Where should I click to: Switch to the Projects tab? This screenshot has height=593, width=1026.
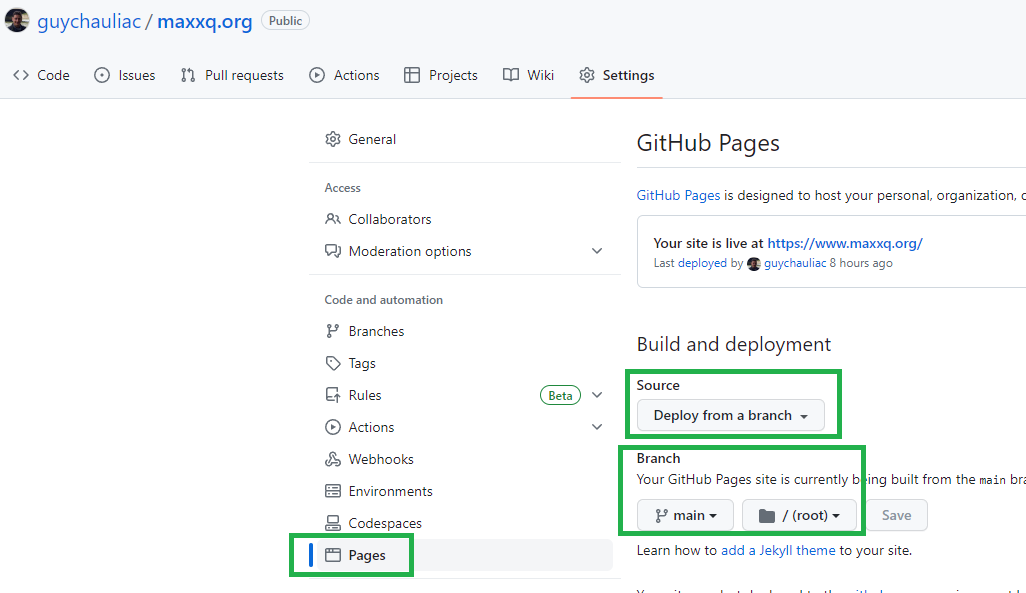[440, 75]
